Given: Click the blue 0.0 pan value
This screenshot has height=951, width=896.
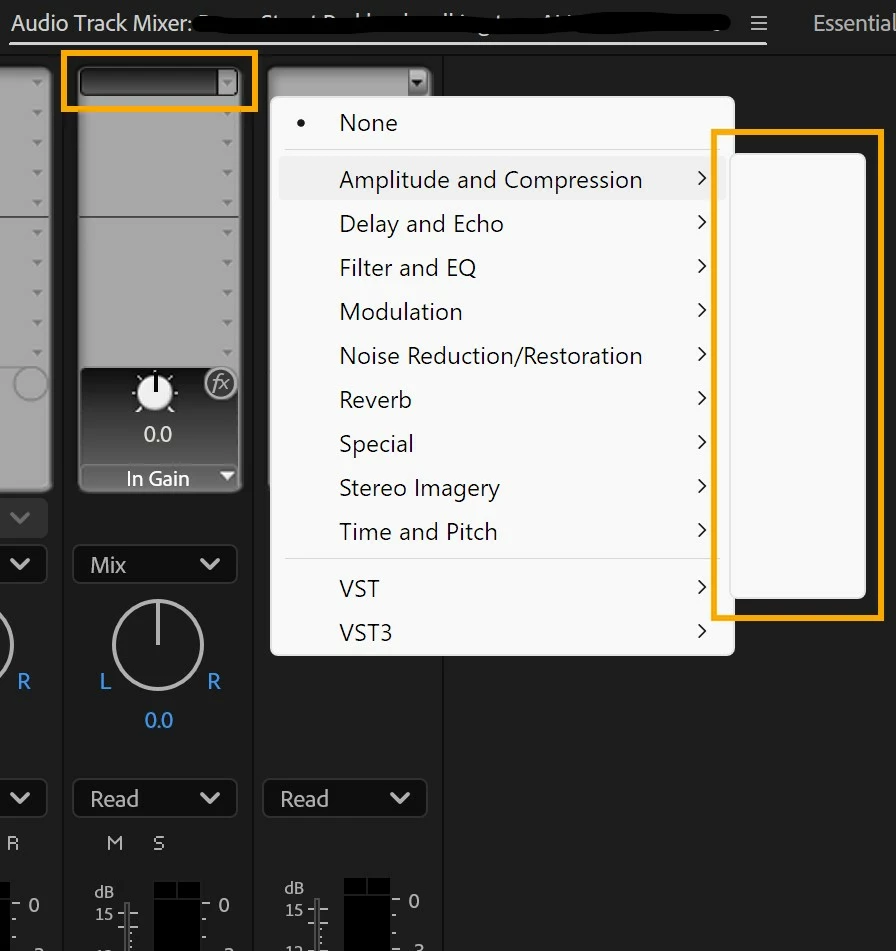Looking at the screenshot, I should click(x=158, y=720).
